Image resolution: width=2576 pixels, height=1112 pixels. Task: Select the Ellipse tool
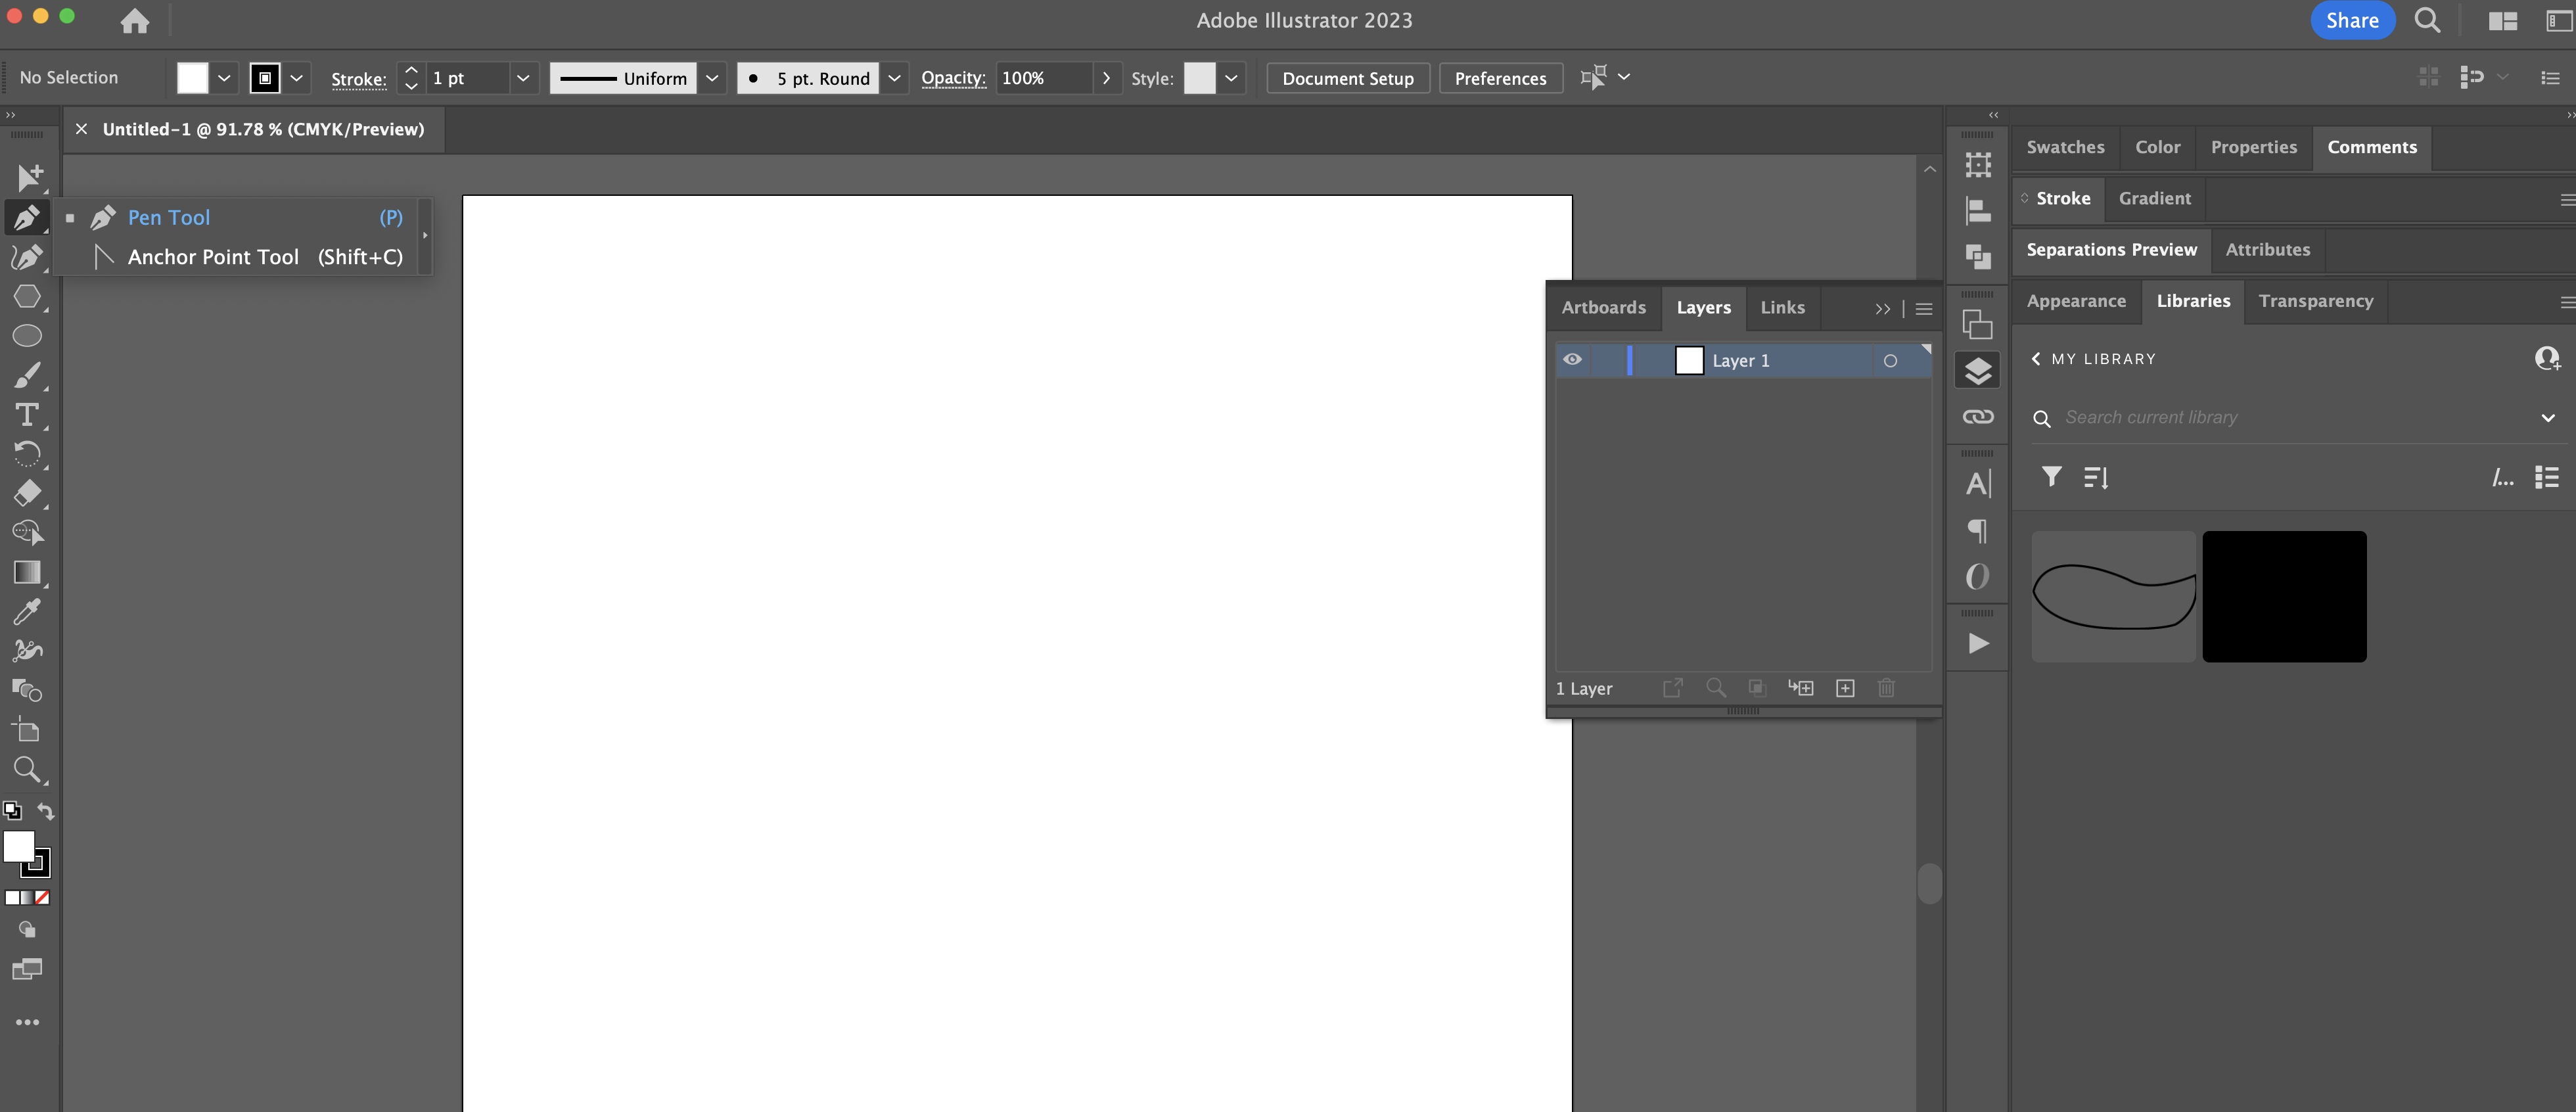pyautogui.click(x=27, y=336)
